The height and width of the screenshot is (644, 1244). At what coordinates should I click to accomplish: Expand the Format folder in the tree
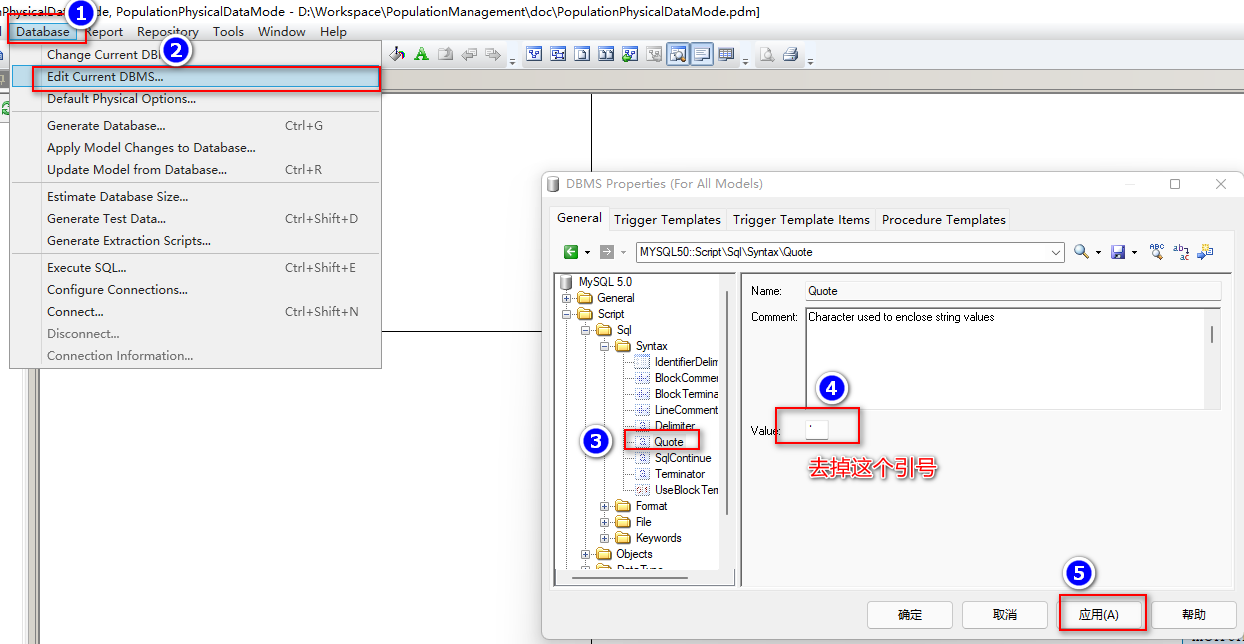point(604,505)
